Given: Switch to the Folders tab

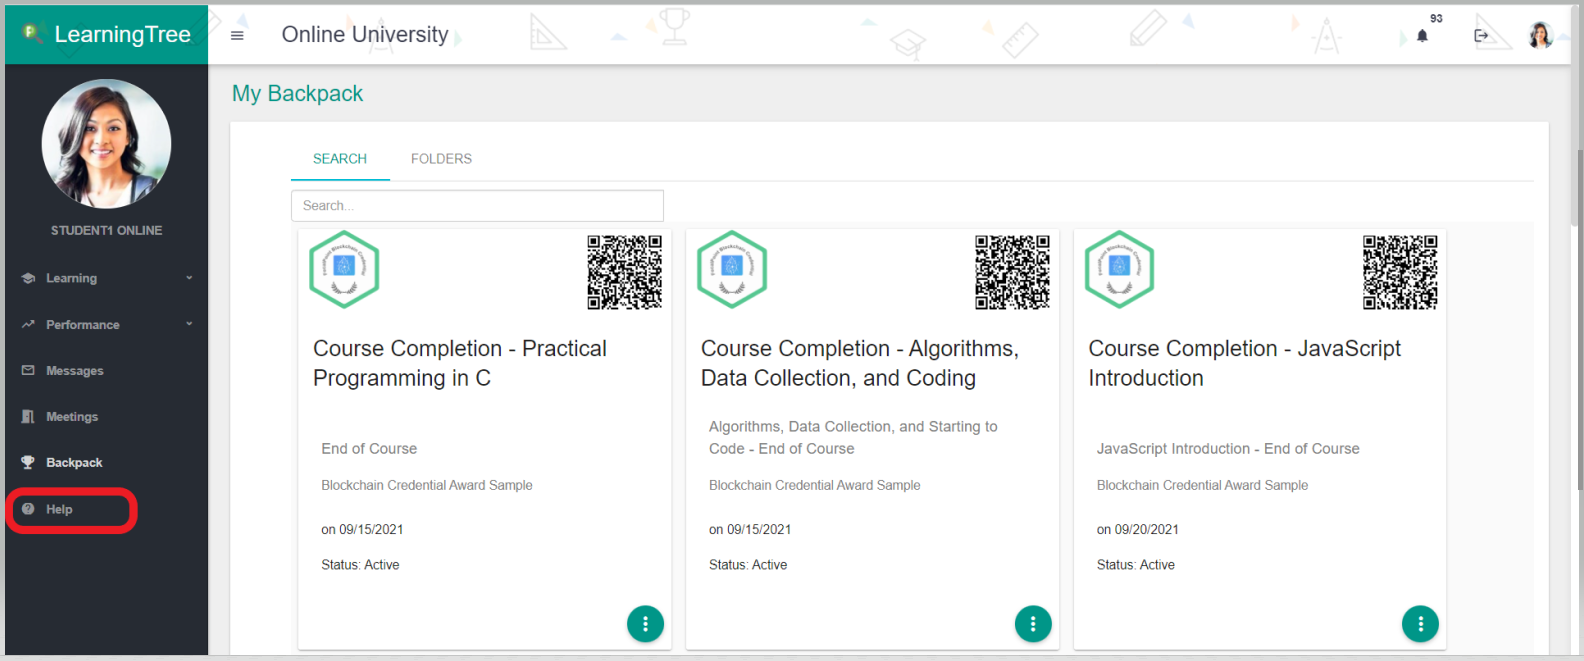Looking at the screenshot, I should [x=441, y=159].
